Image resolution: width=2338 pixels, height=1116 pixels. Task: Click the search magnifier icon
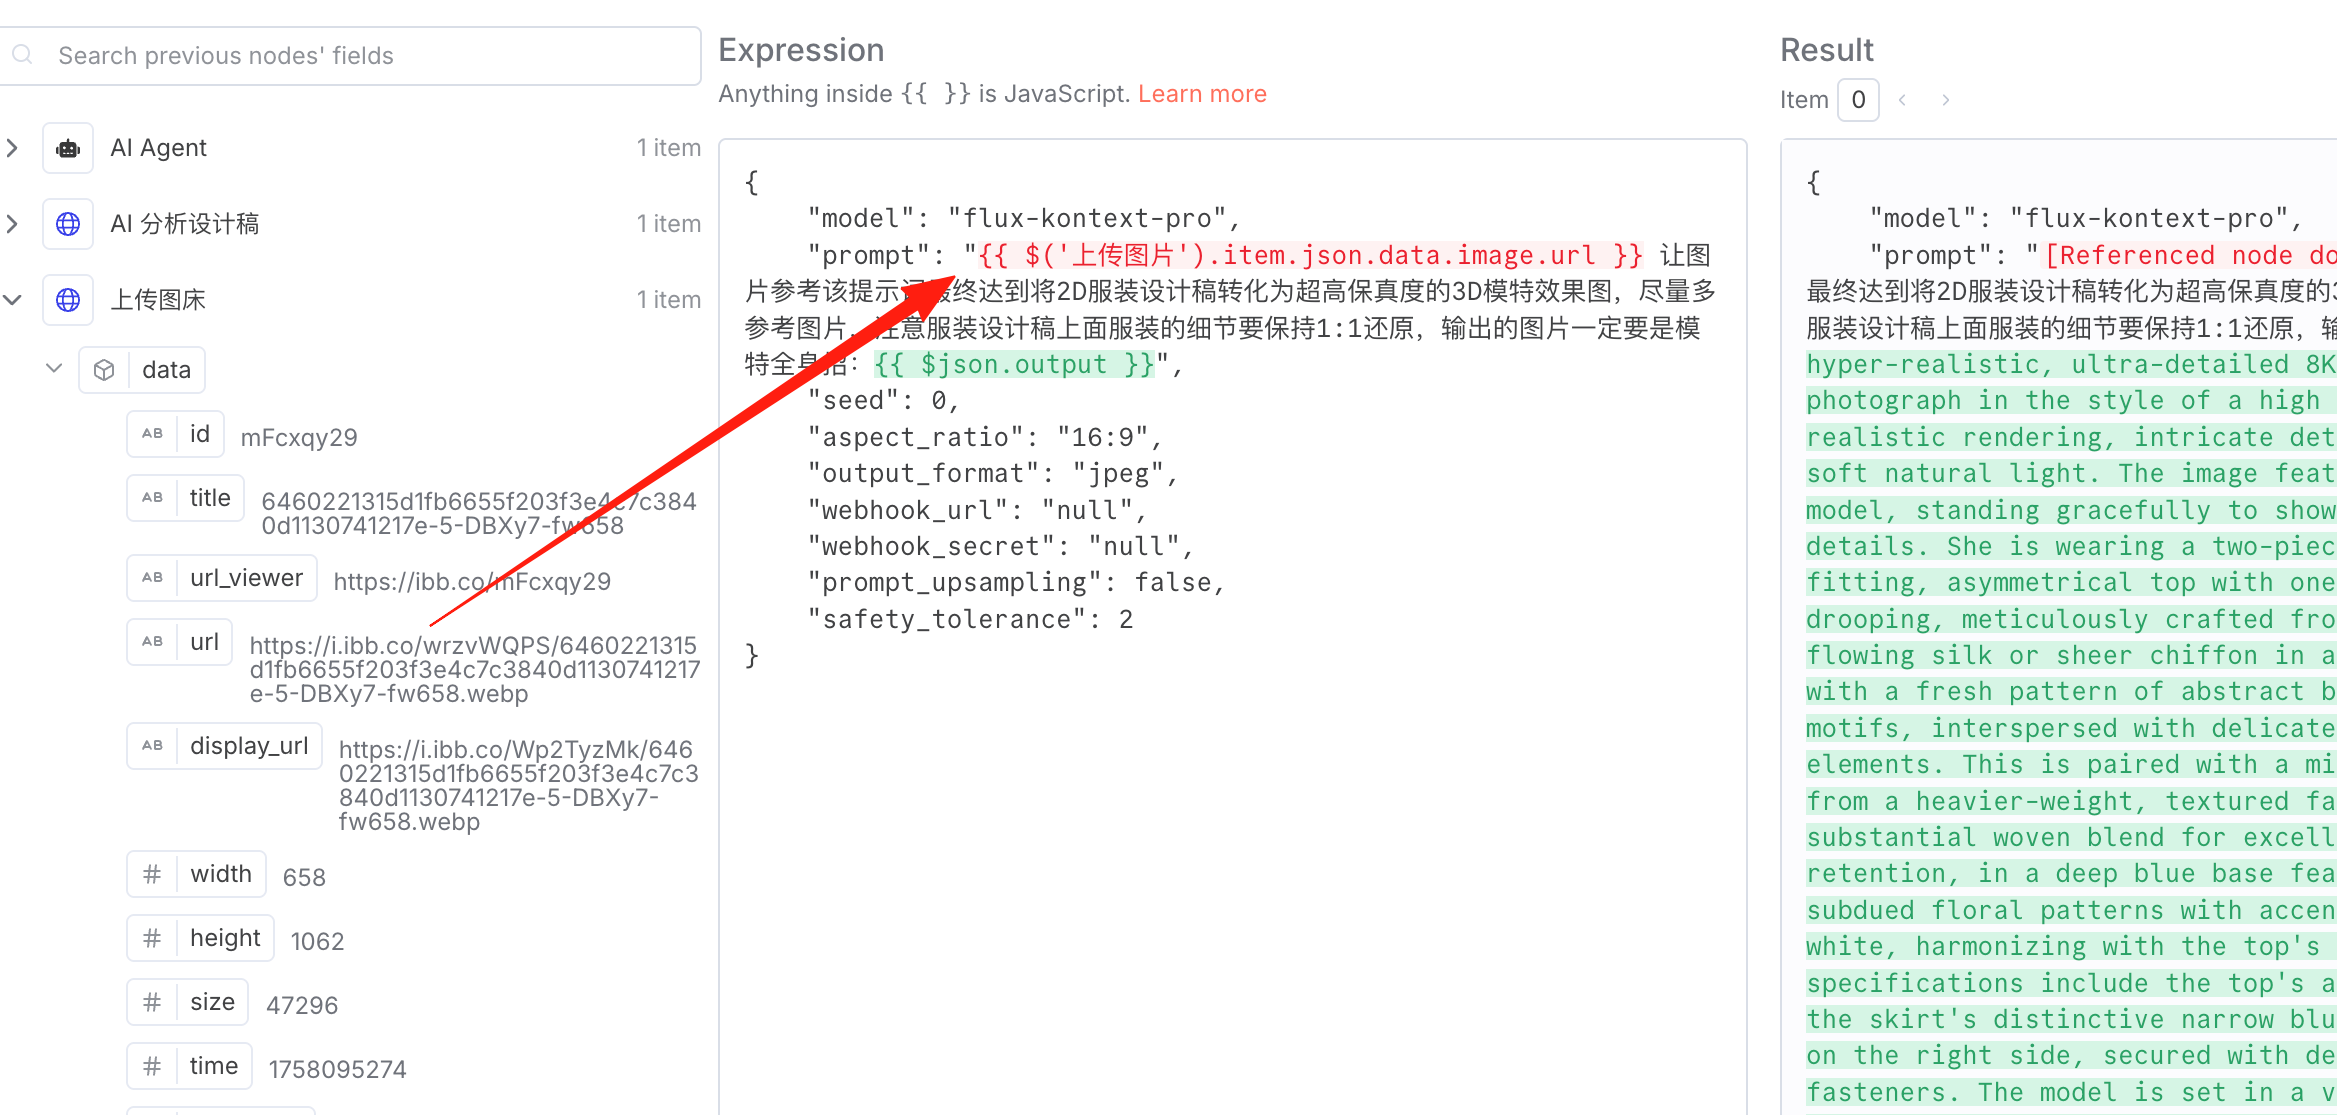pyautogui.click(x=22, y=55)
